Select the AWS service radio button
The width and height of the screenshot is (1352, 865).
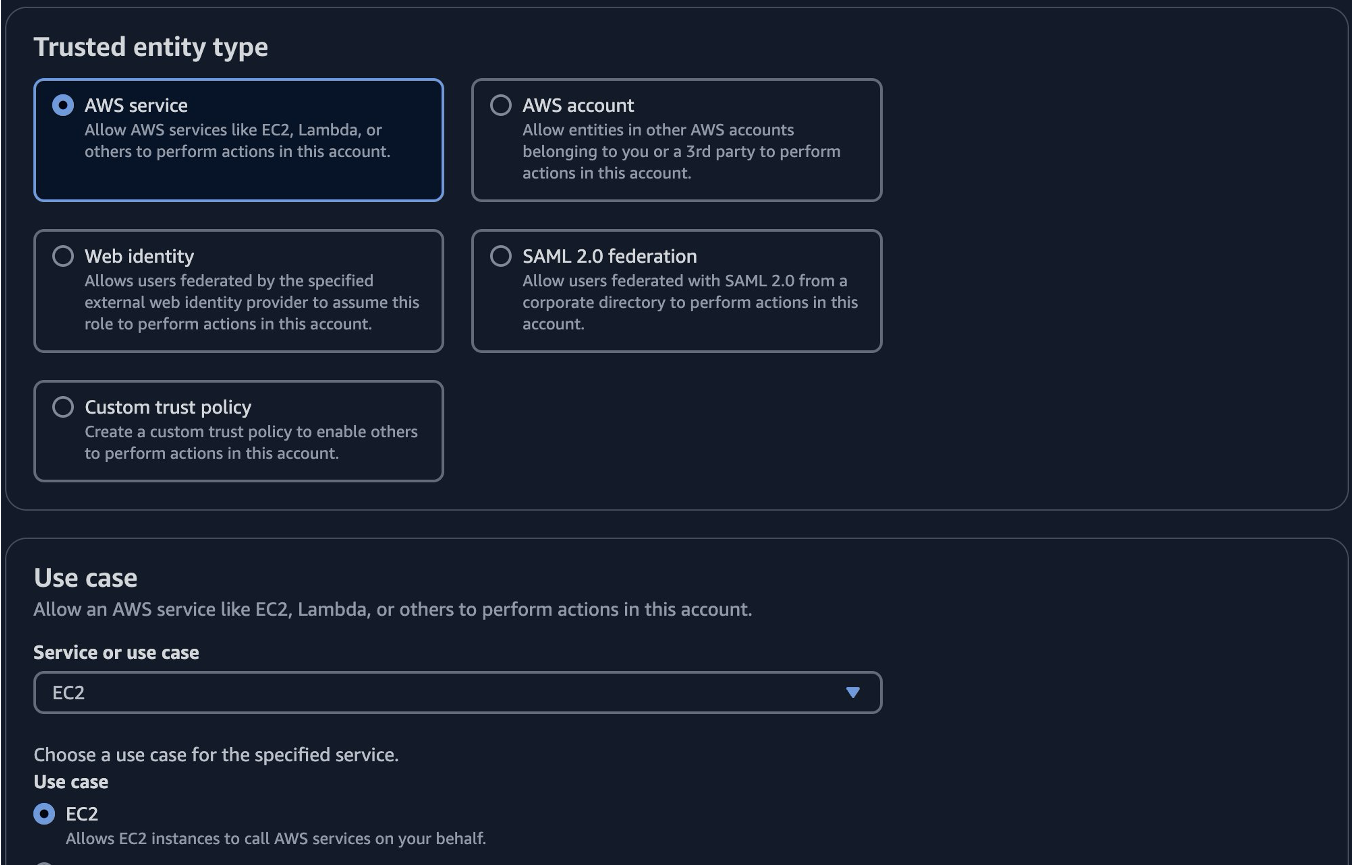click(x=64, y=105)
